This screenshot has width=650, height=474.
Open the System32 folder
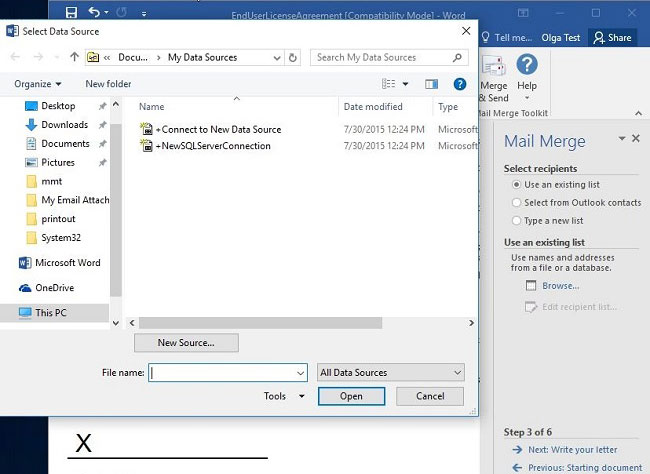coord(61,238)
